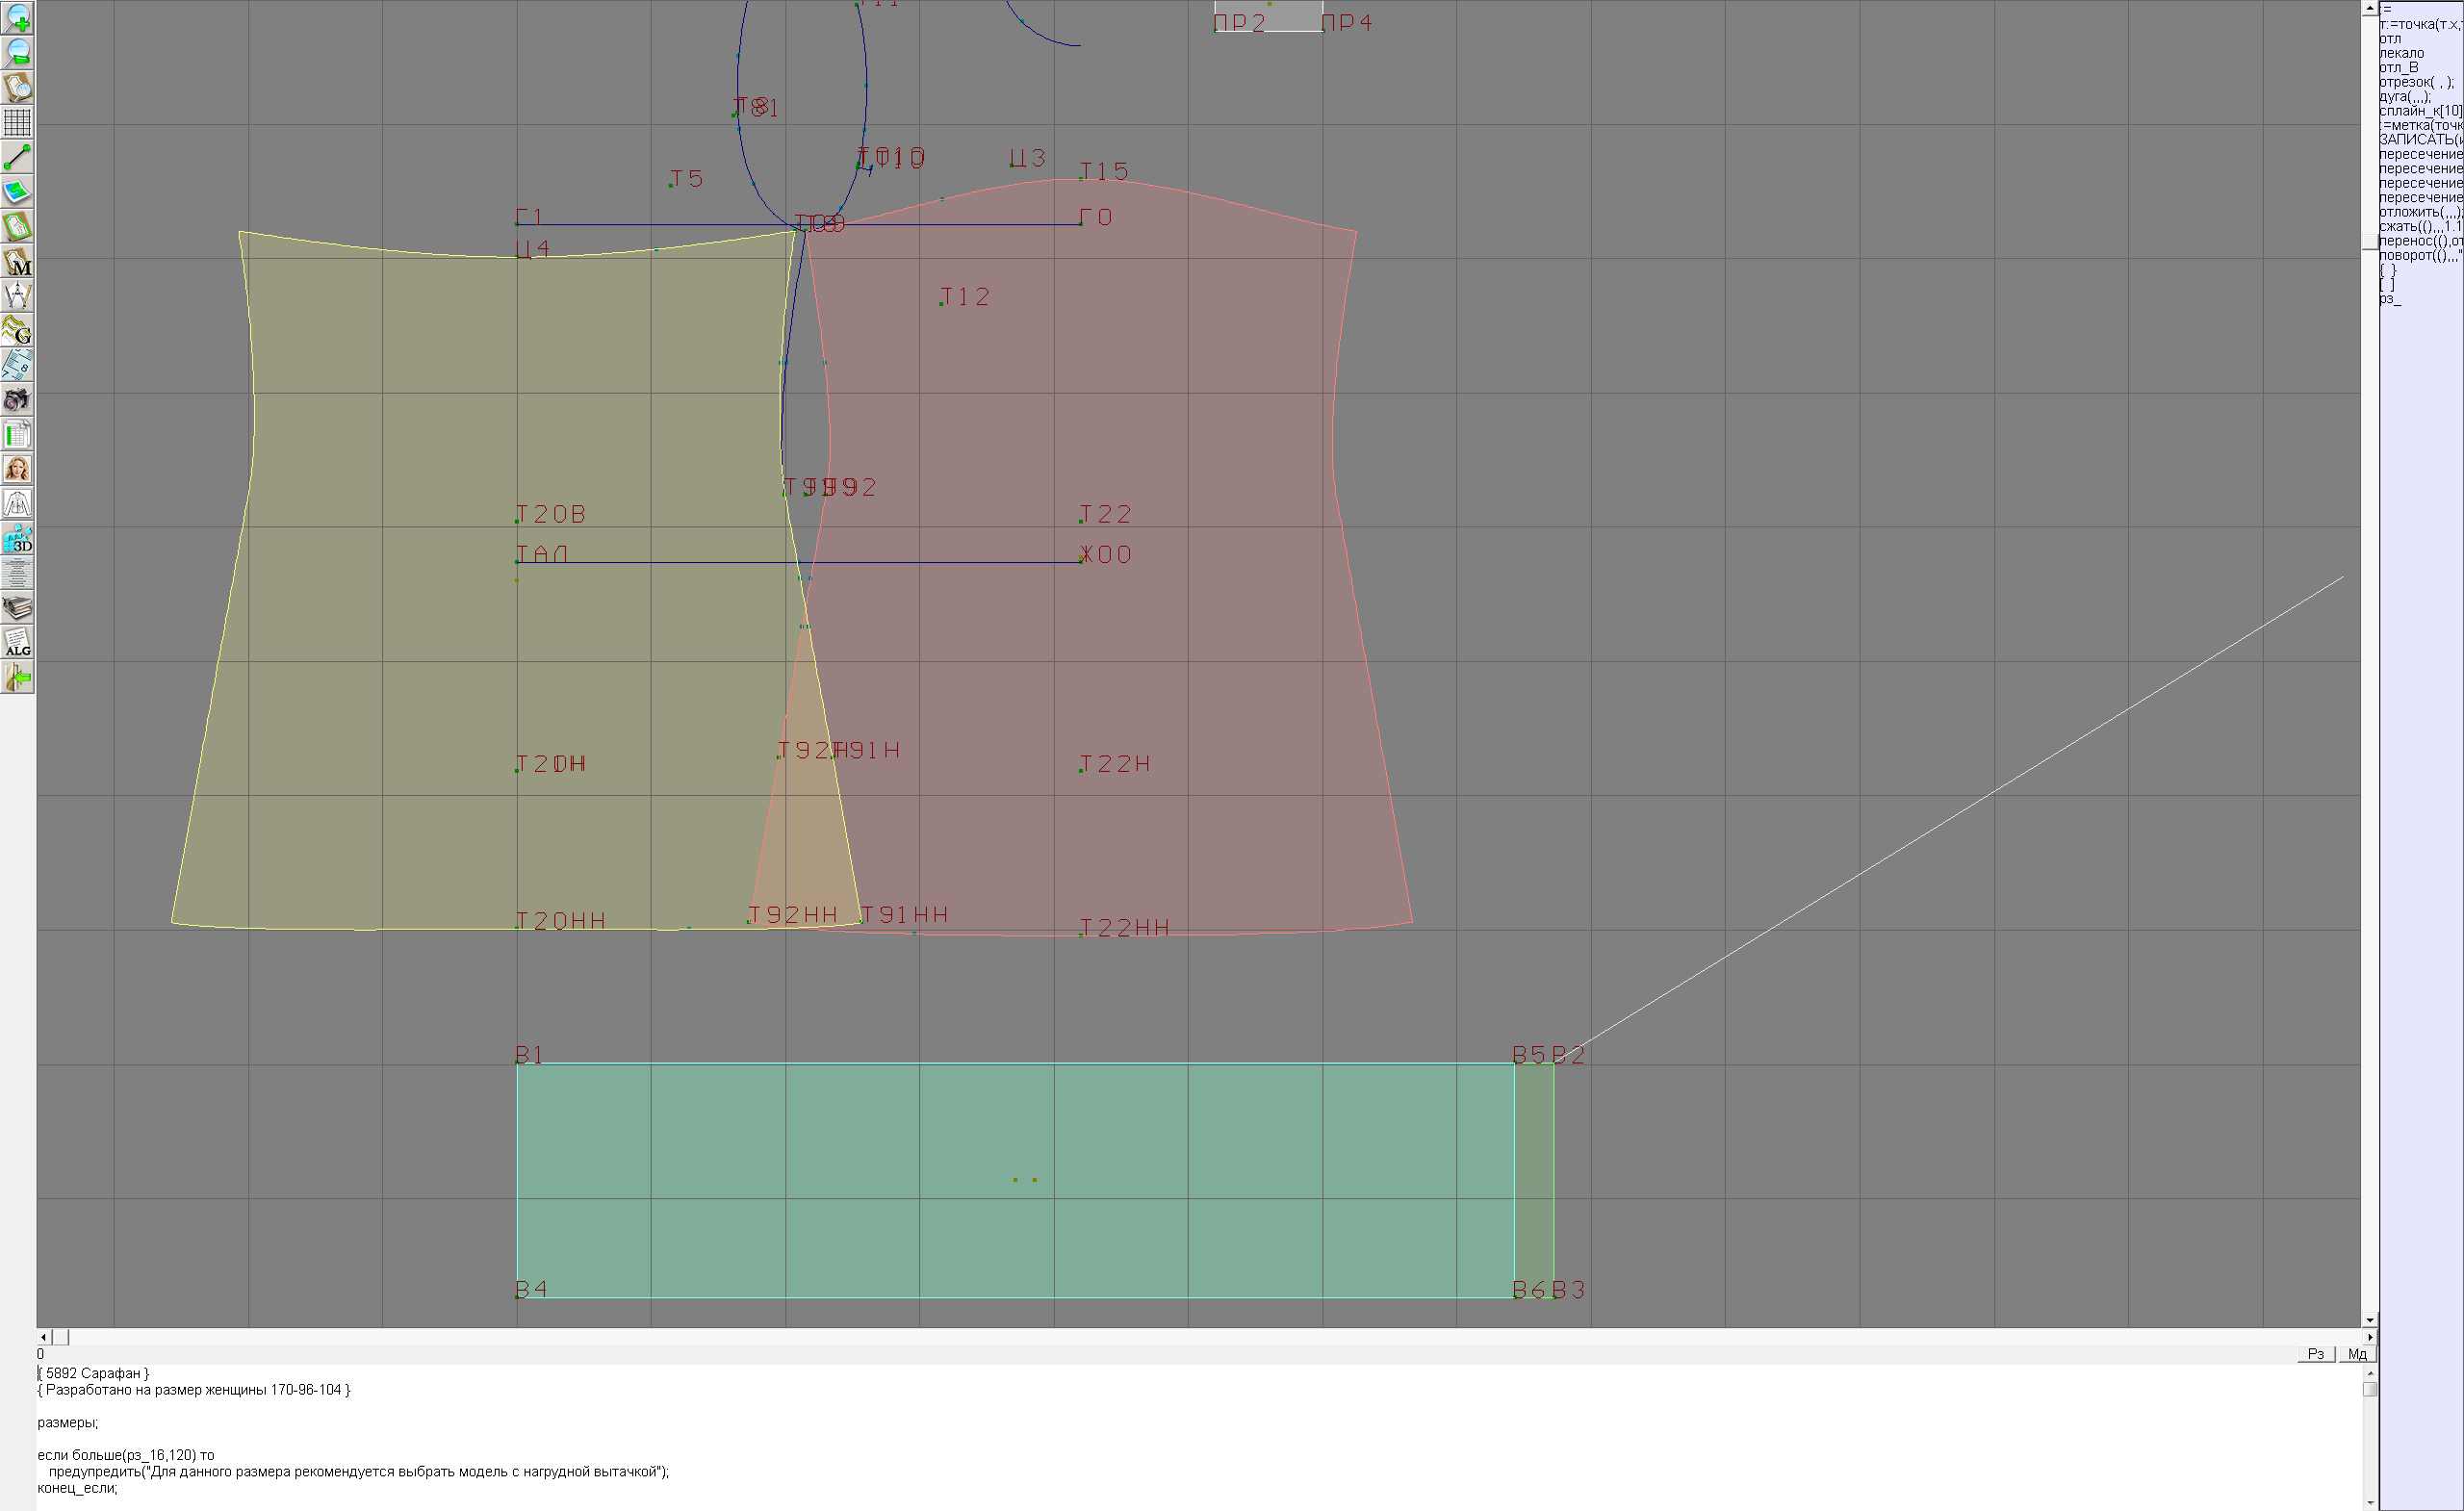
Task: Open the woman's face mannequin icon
Action: (x=17, y=469)
